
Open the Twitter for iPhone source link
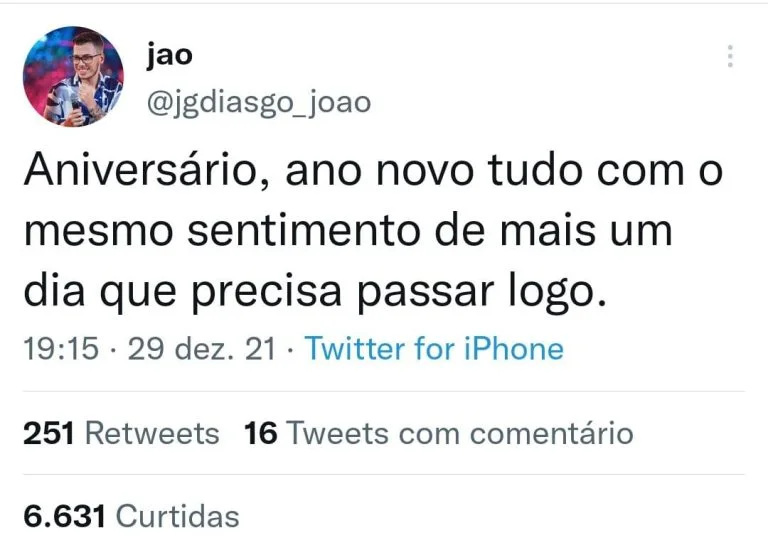(434, 349)
